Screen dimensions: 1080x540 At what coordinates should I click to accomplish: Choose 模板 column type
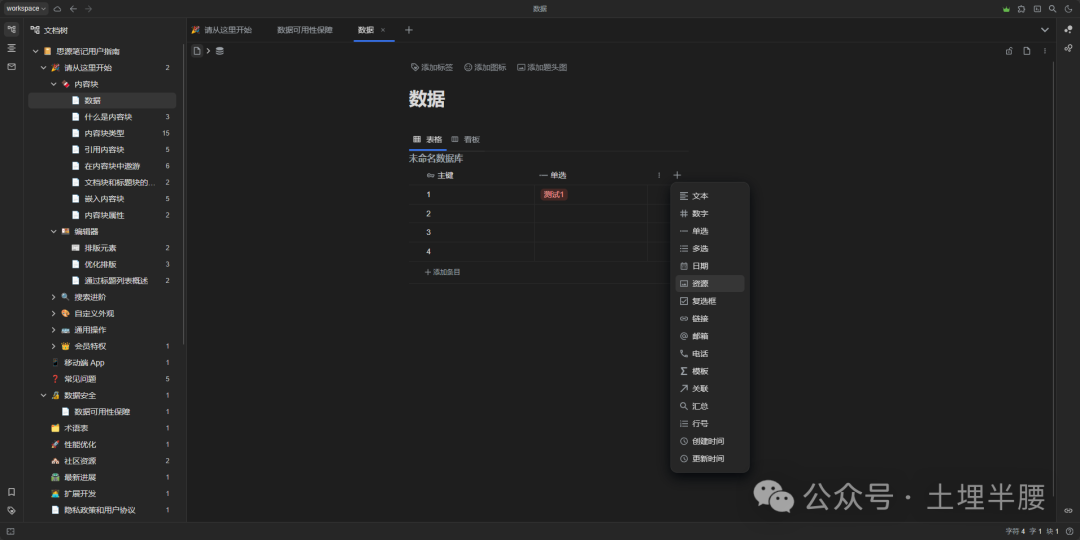[709, 371]
